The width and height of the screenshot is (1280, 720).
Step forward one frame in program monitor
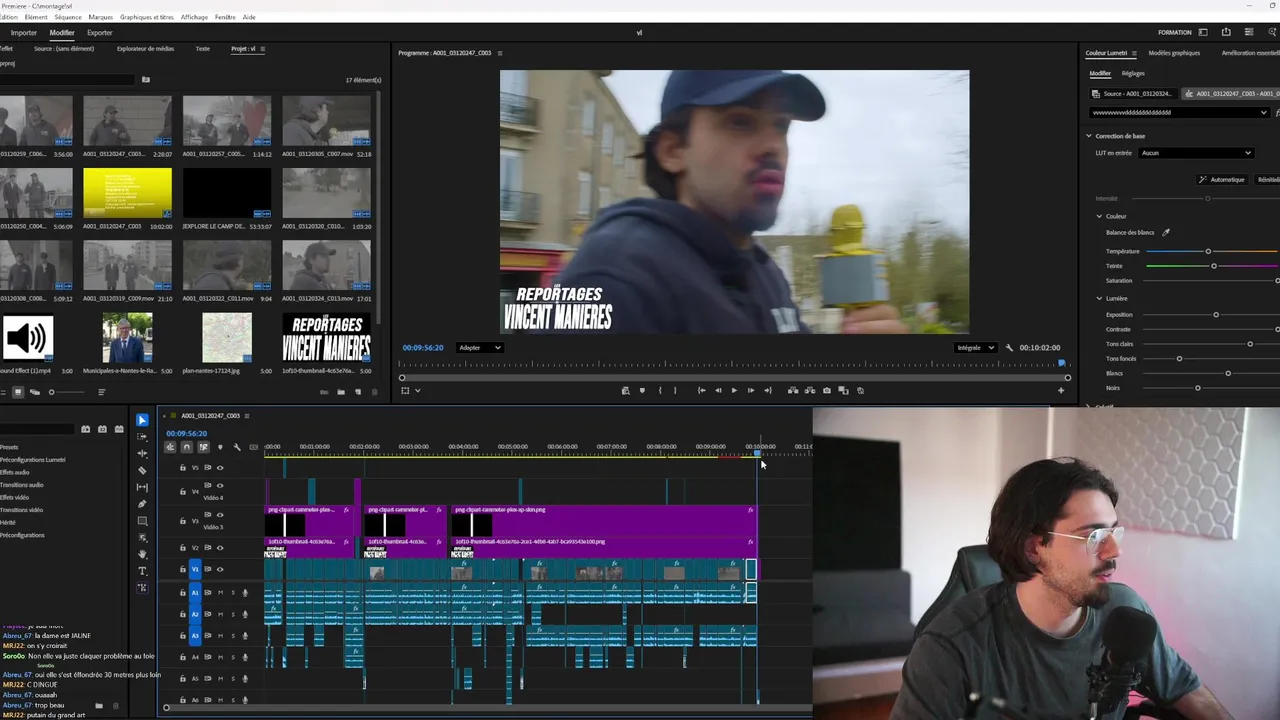pos(751,391)
